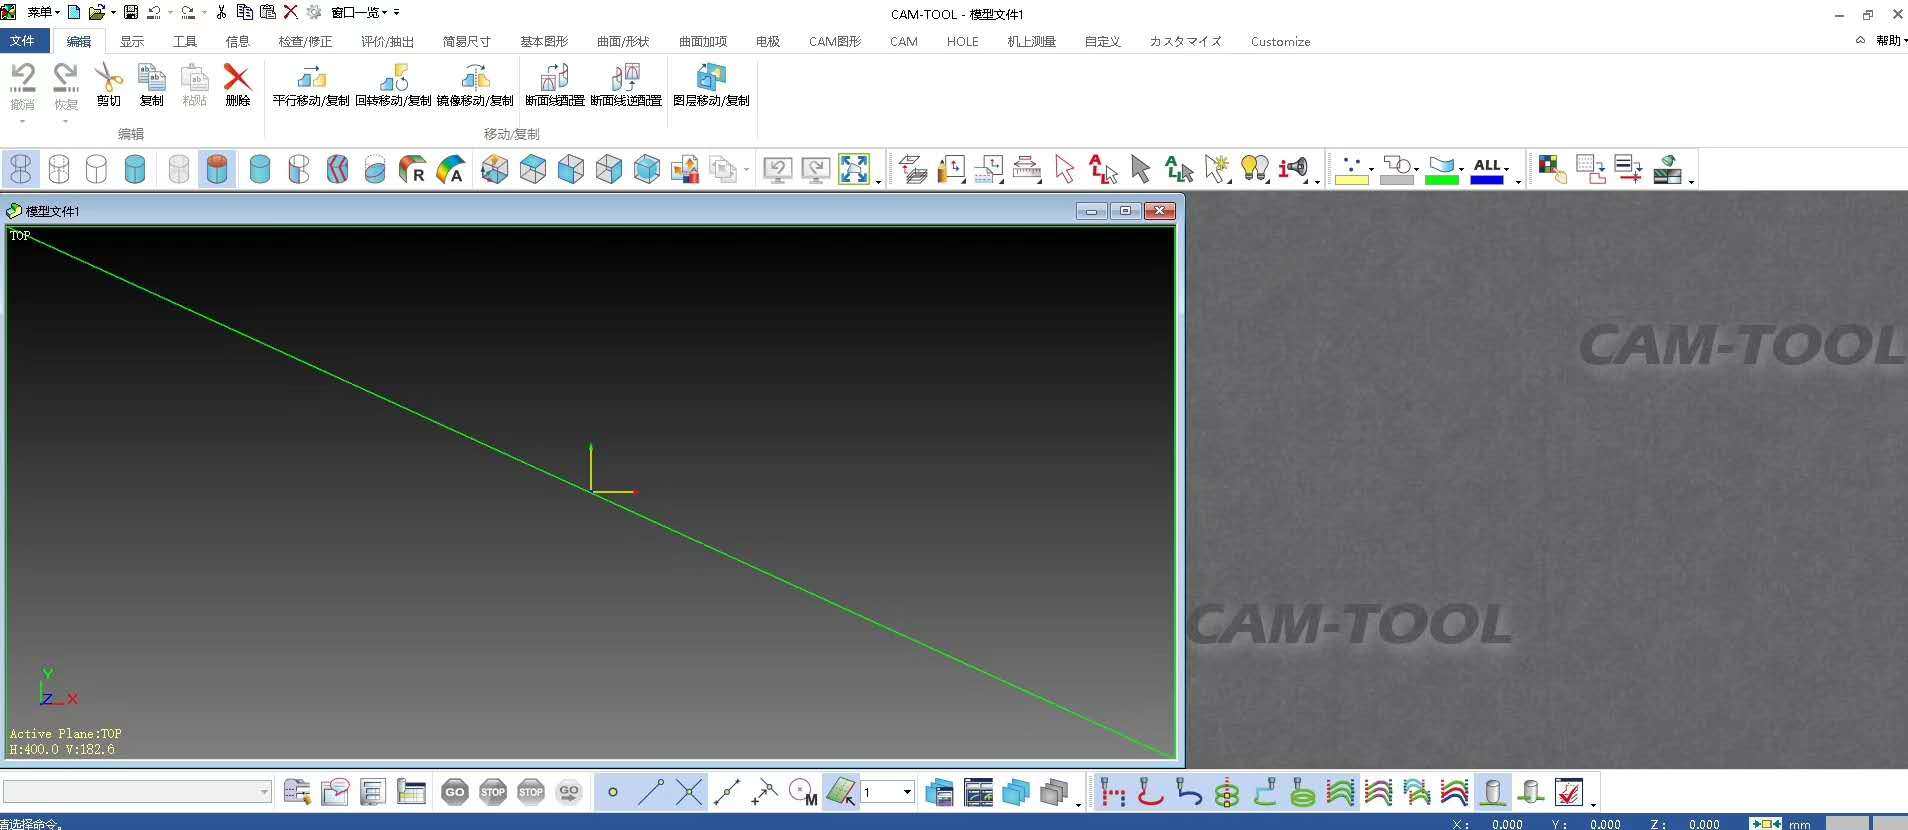Open 回转移动/复制 rotate move tool
The height and width of the screenshot is (830, 1908).
coord(393,85)
